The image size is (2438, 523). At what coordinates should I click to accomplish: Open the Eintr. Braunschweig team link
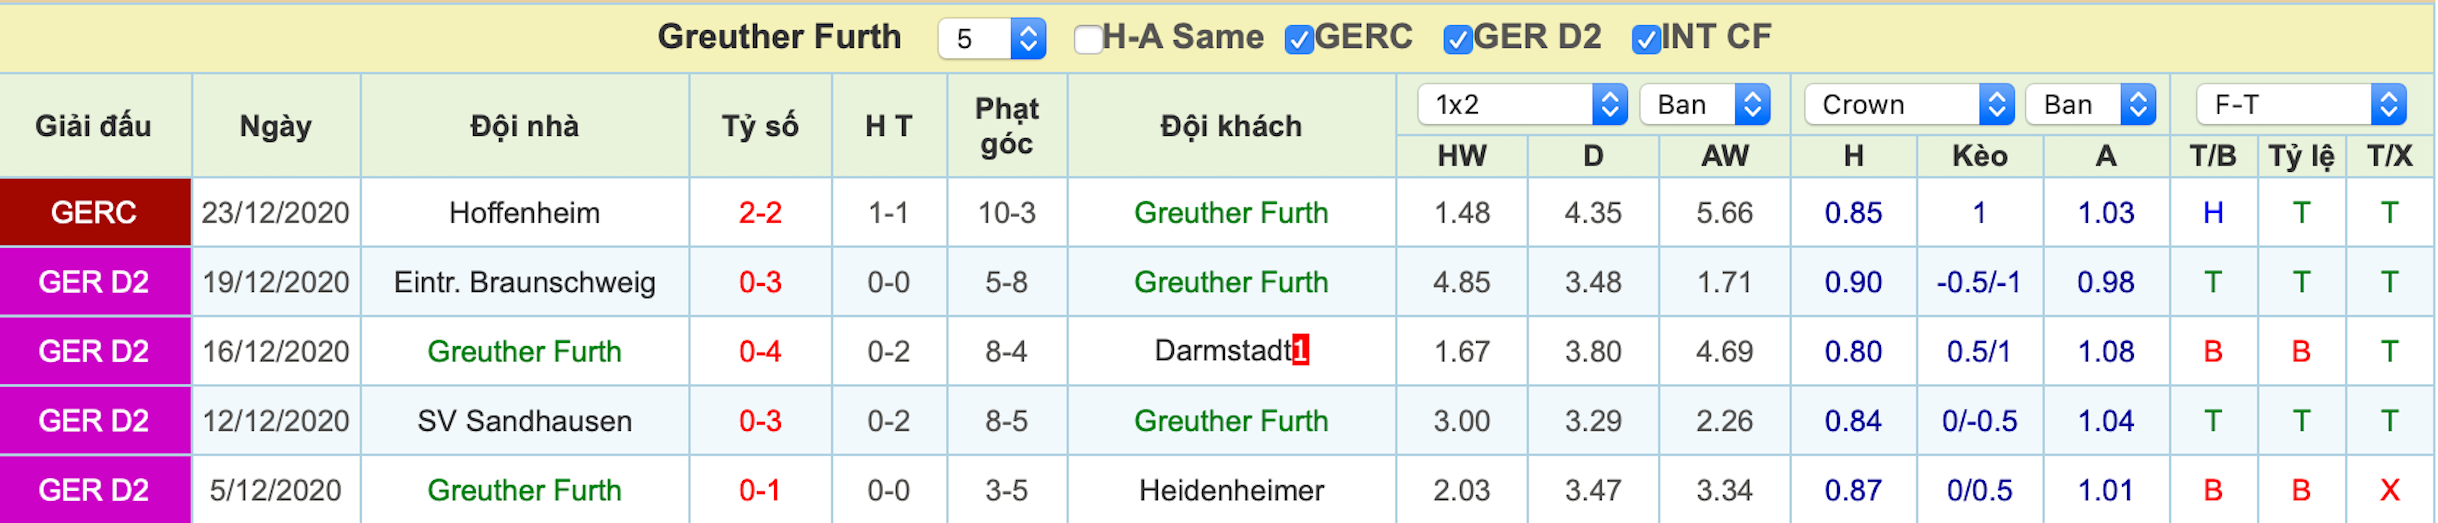[x=524, y=283]
